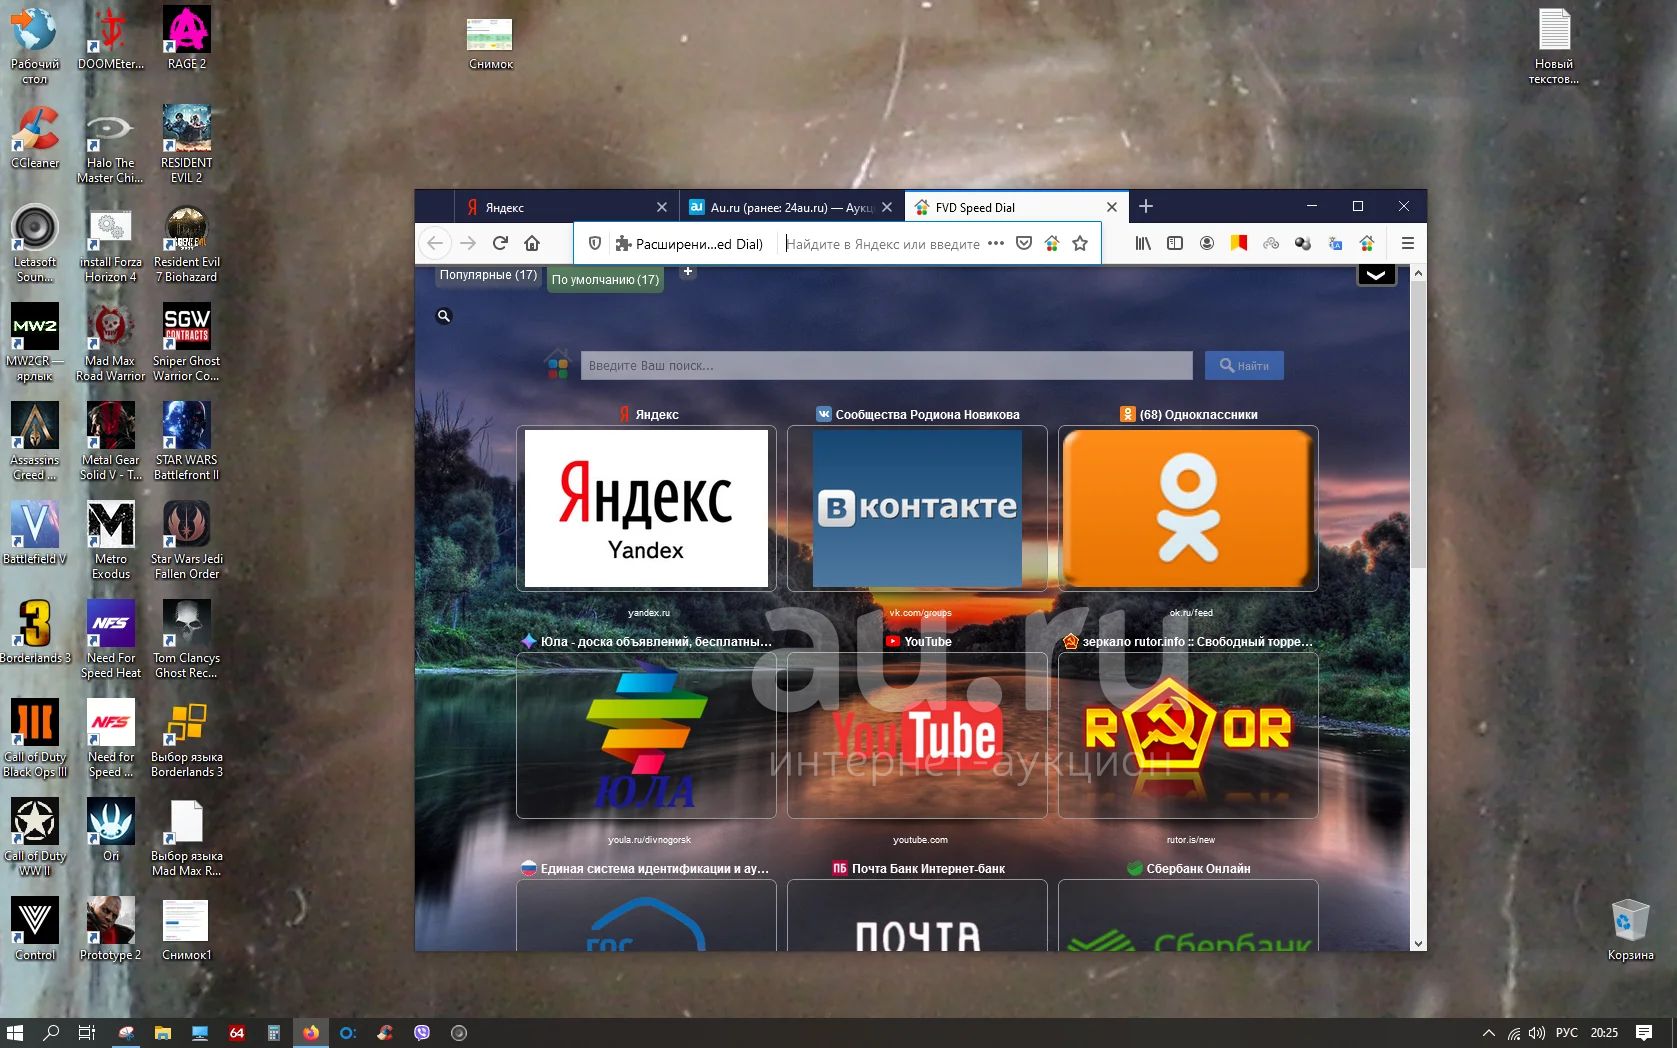Screen dimensions: 1677x1048
Task: Reload the current page
Action: pos(500,243)
